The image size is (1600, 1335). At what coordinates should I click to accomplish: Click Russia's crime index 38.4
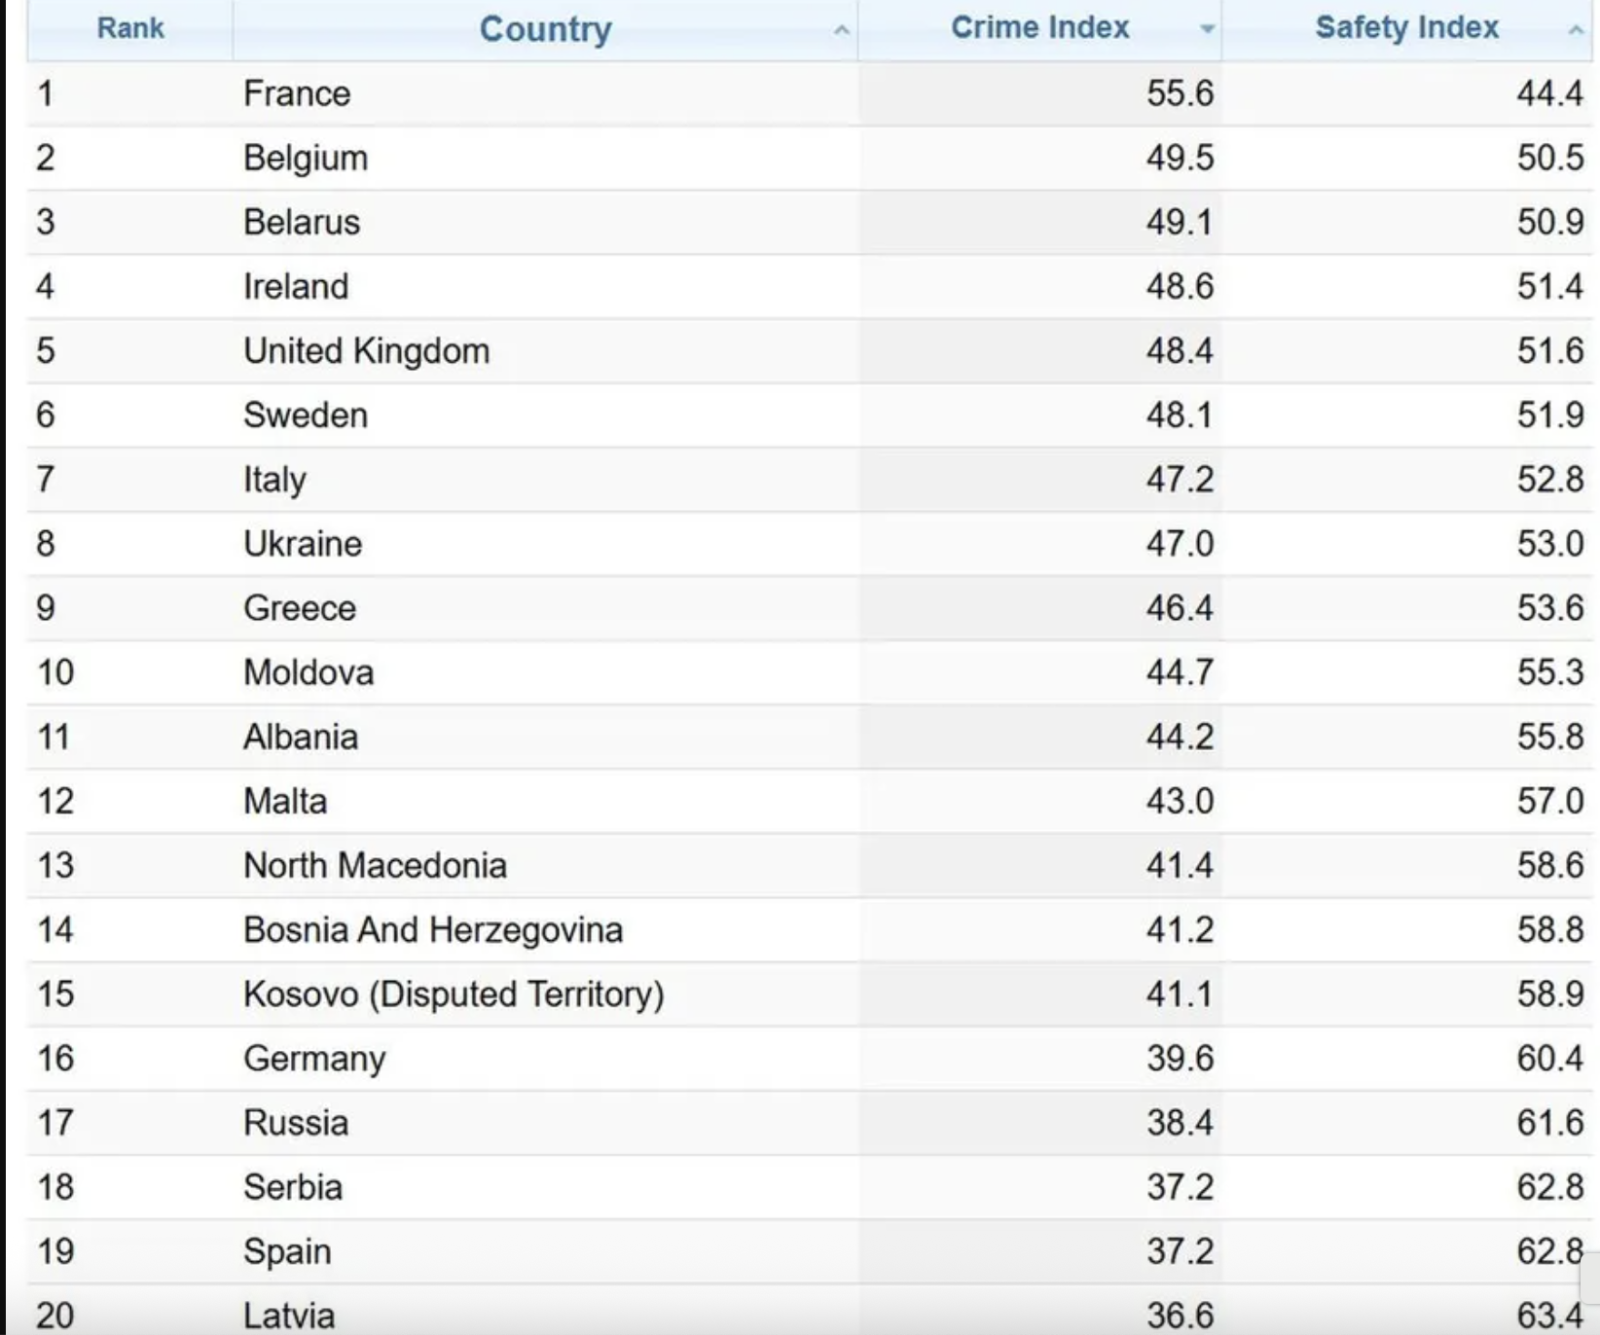(x=1179, y=1123)
